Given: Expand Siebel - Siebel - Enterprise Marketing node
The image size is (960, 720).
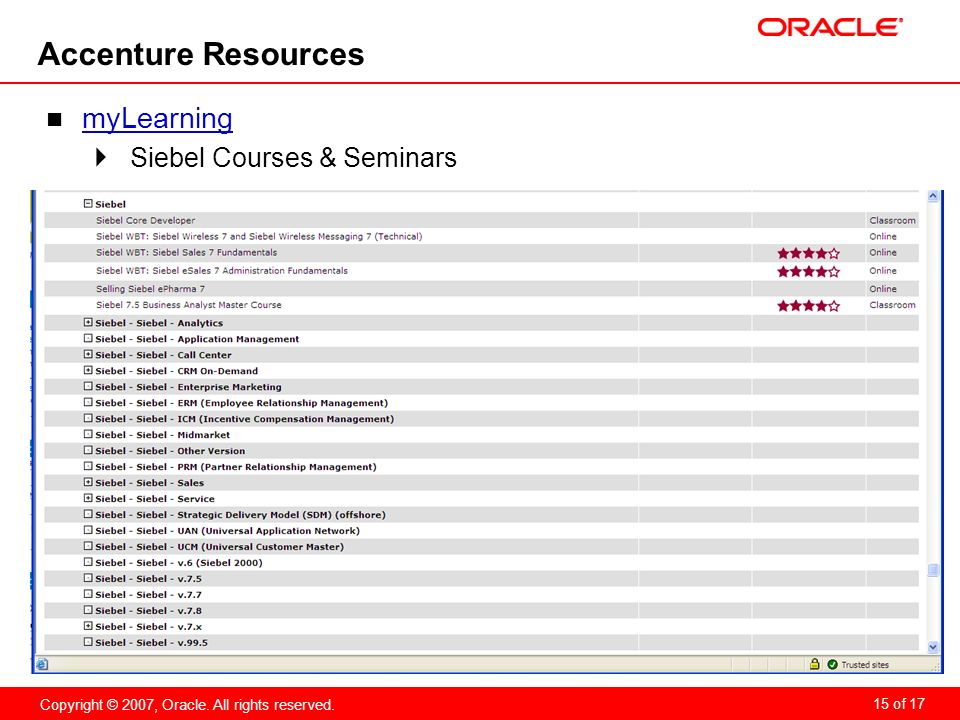Looking at the screenshot, I should click(x=88, y=386).
